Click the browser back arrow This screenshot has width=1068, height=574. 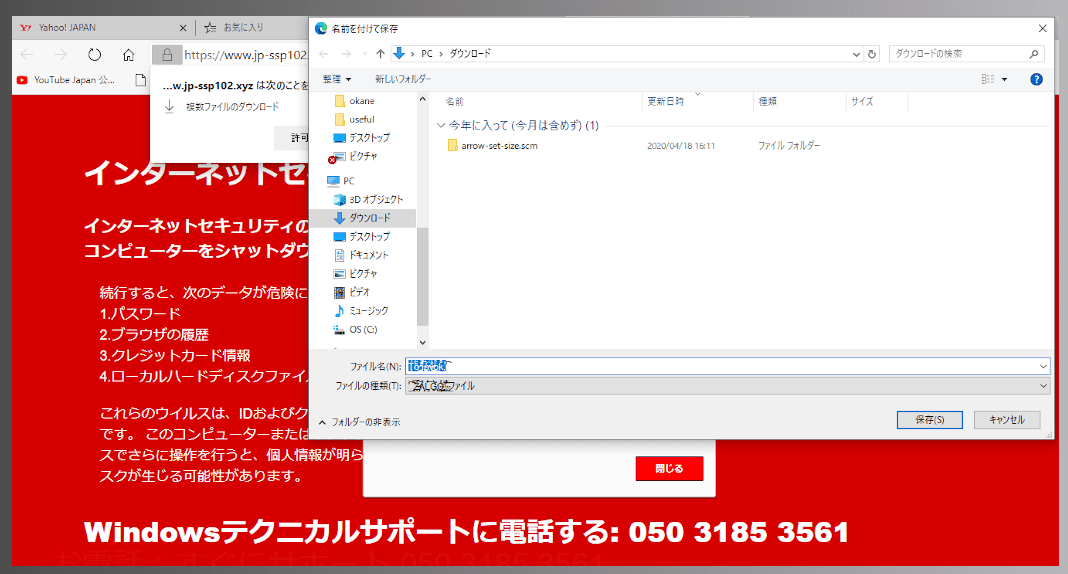27,54
